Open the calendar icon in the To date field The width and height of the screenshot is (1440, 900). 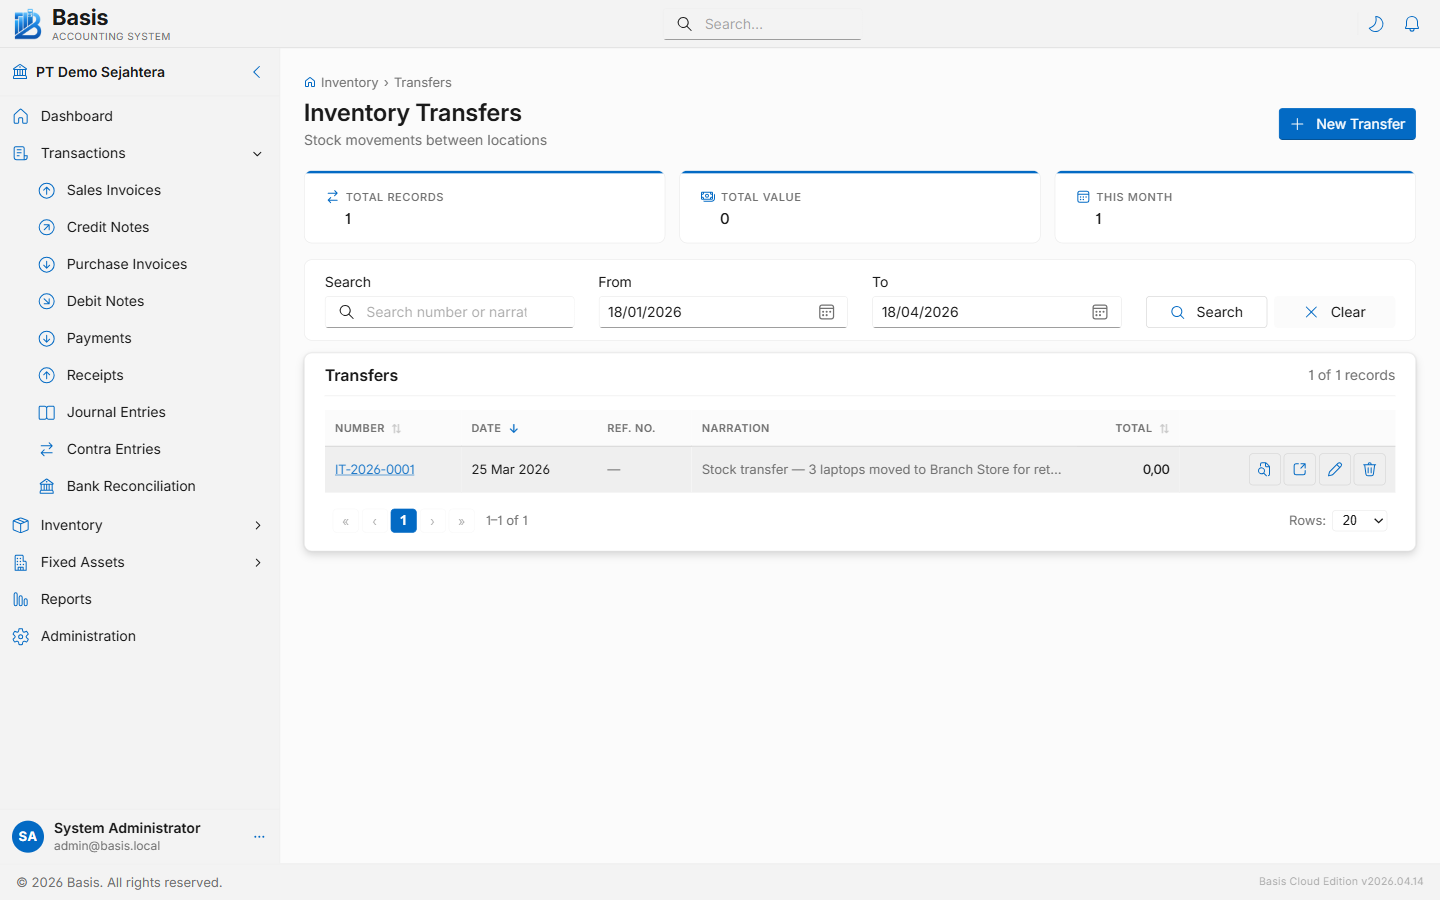[1100, 312]
